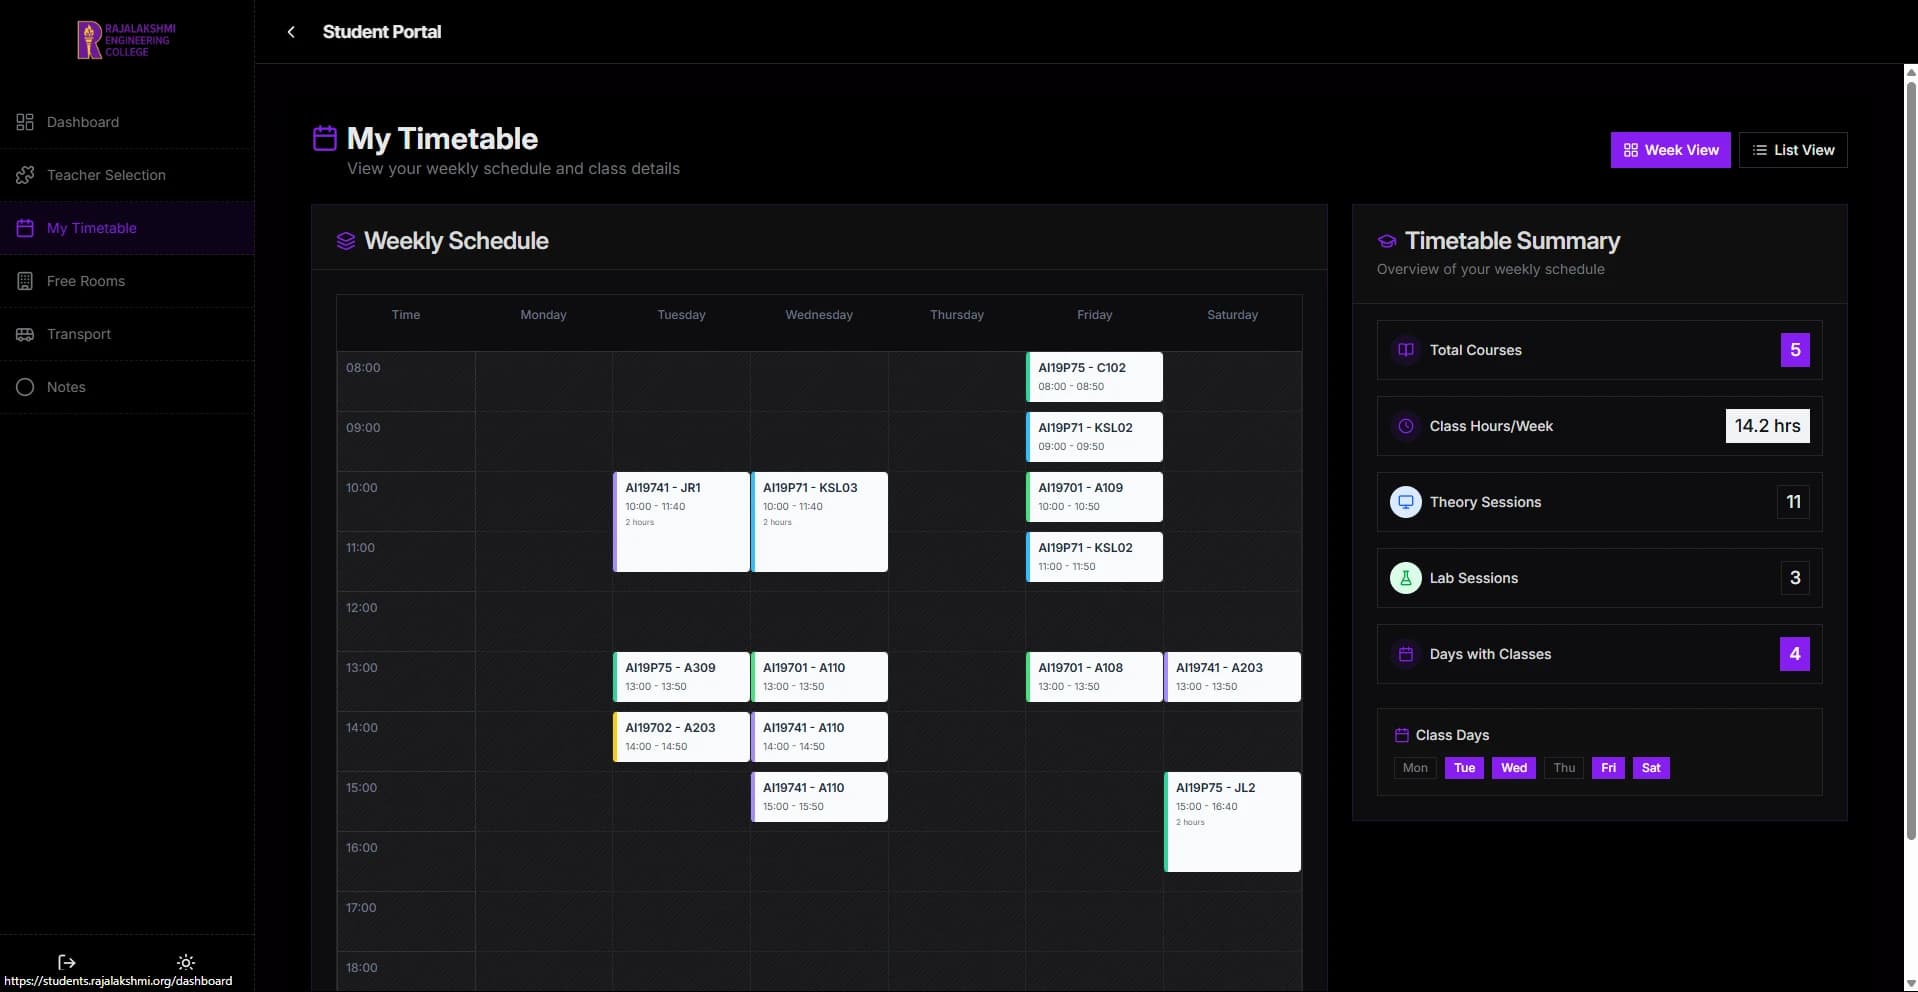Image resolution: width=1918 pixels, height=992 pixels.
Task: Click the Free Rooms door icon
Action: pos(25,280)
